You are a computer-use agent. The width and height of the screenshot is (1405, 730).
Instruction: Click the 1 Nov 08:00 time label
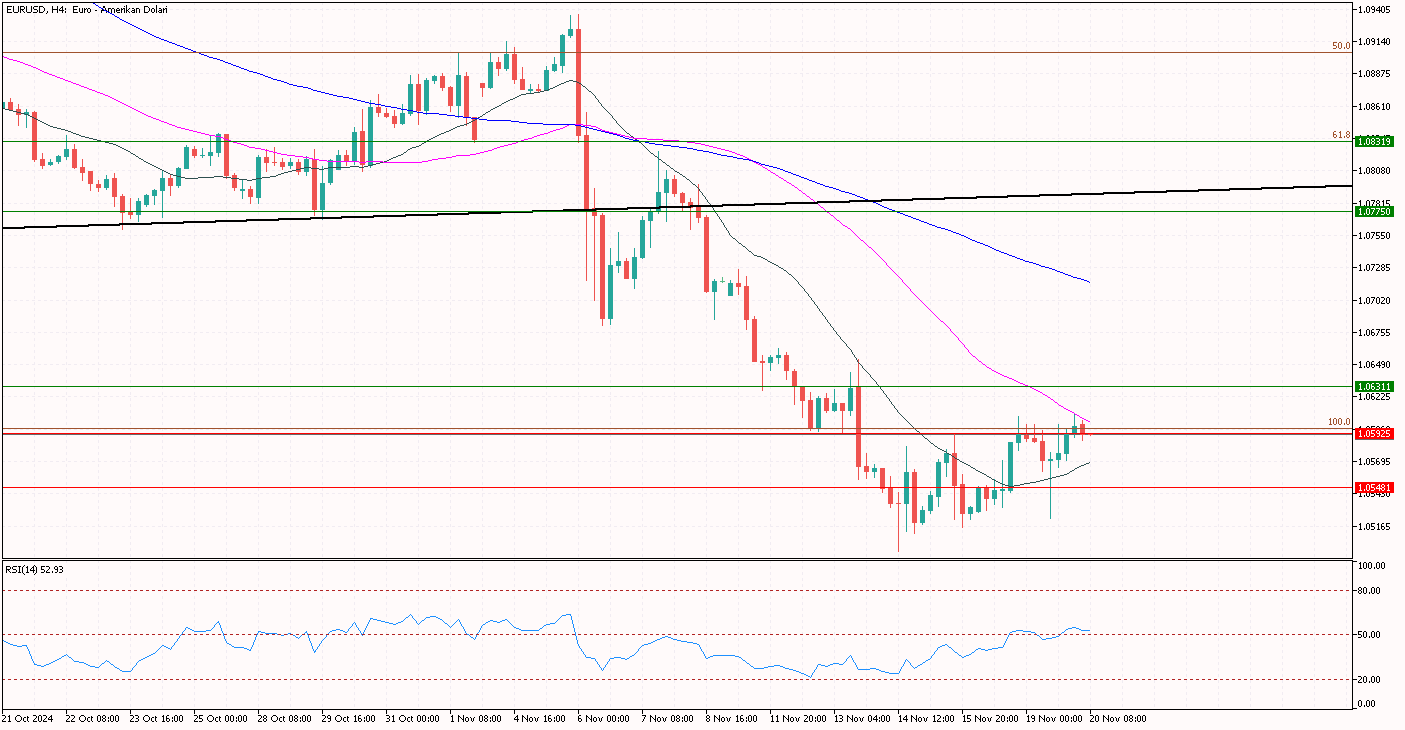pyautogui.click(x=476, y=719)
